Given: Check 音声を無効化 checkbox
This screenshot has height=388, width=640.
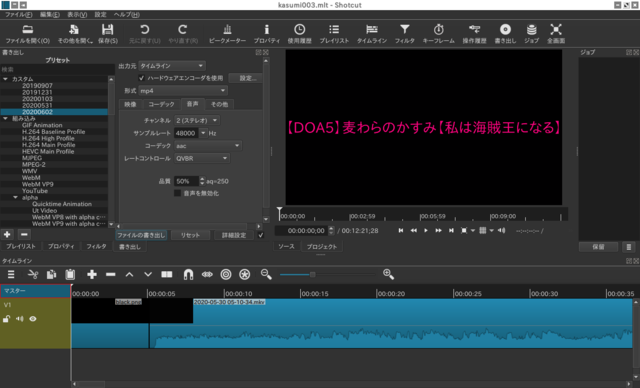Looking at the screenshot, I should click(178, 193).
